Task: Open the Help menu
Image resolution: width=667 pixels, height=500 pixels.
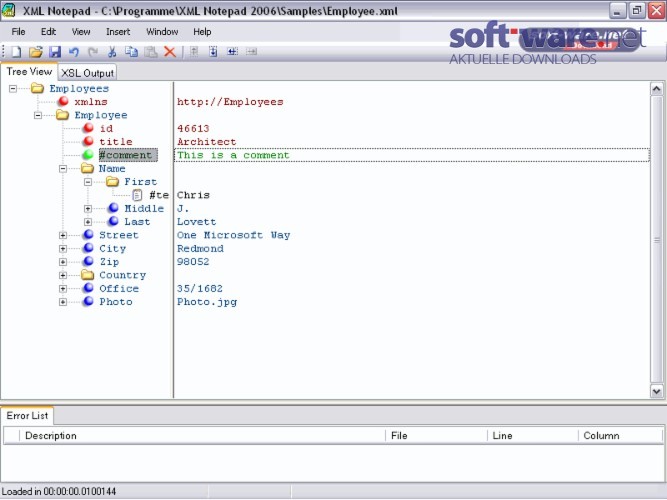Action: (x=202, y=32)
